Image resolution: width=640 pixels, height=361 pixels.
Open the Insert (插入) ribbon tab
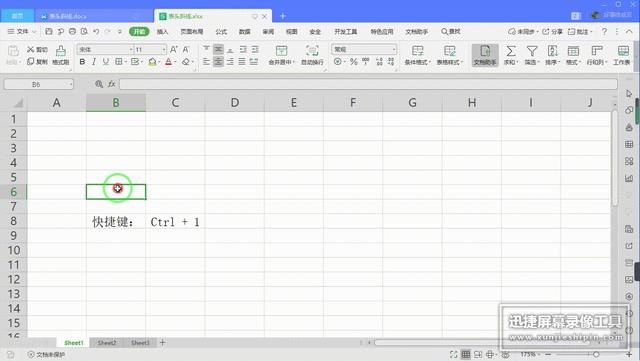pyautogui.click(x=162, y=31)
